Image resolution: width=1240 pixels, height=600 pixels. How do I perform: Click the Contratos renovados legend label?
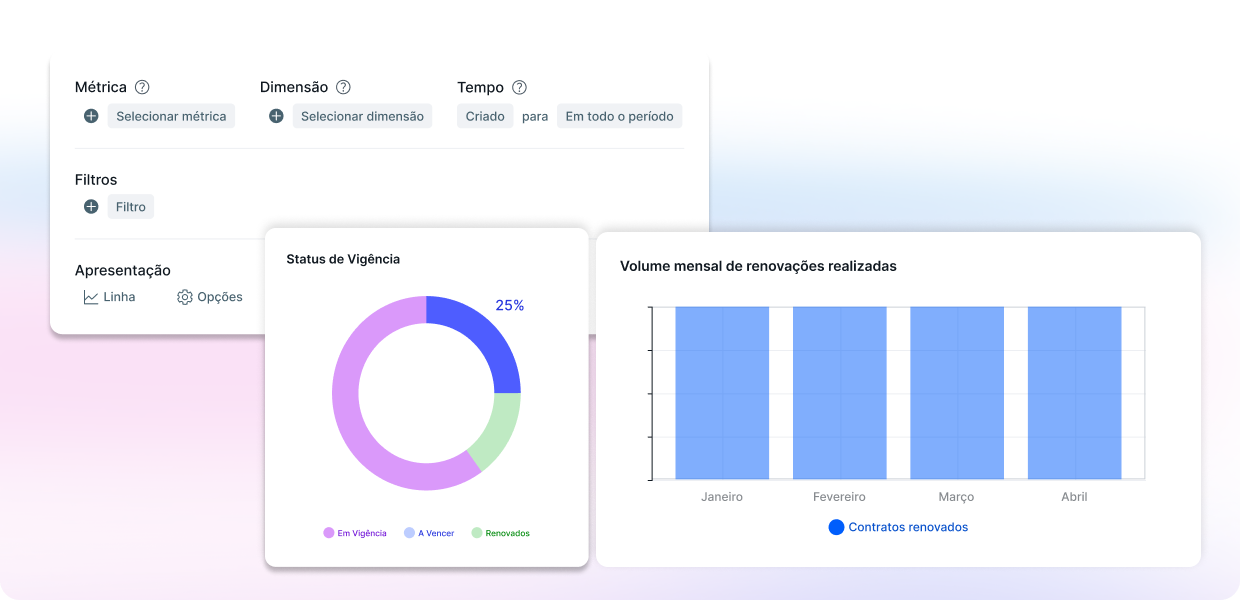tap(907, 527)
